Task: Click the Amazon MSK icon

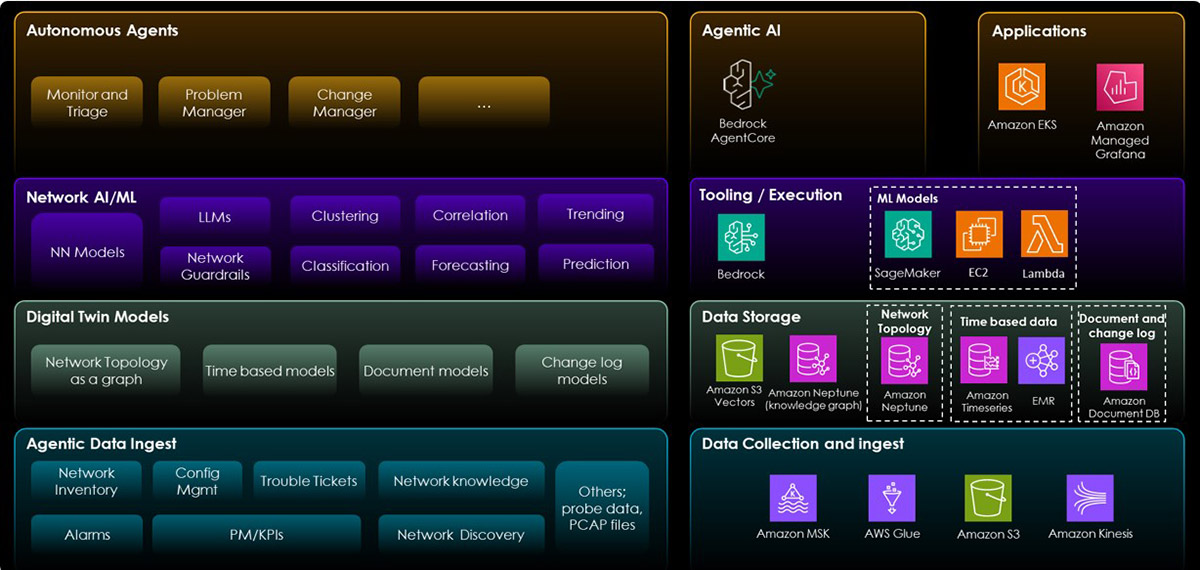Action: tap(793, 498)
